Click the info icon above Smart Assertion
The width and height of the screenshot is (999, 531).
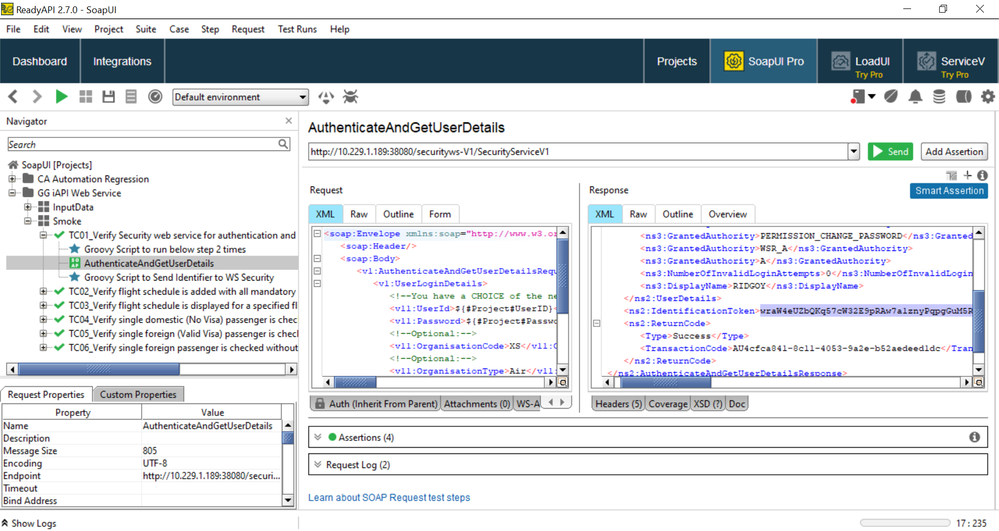983,175
